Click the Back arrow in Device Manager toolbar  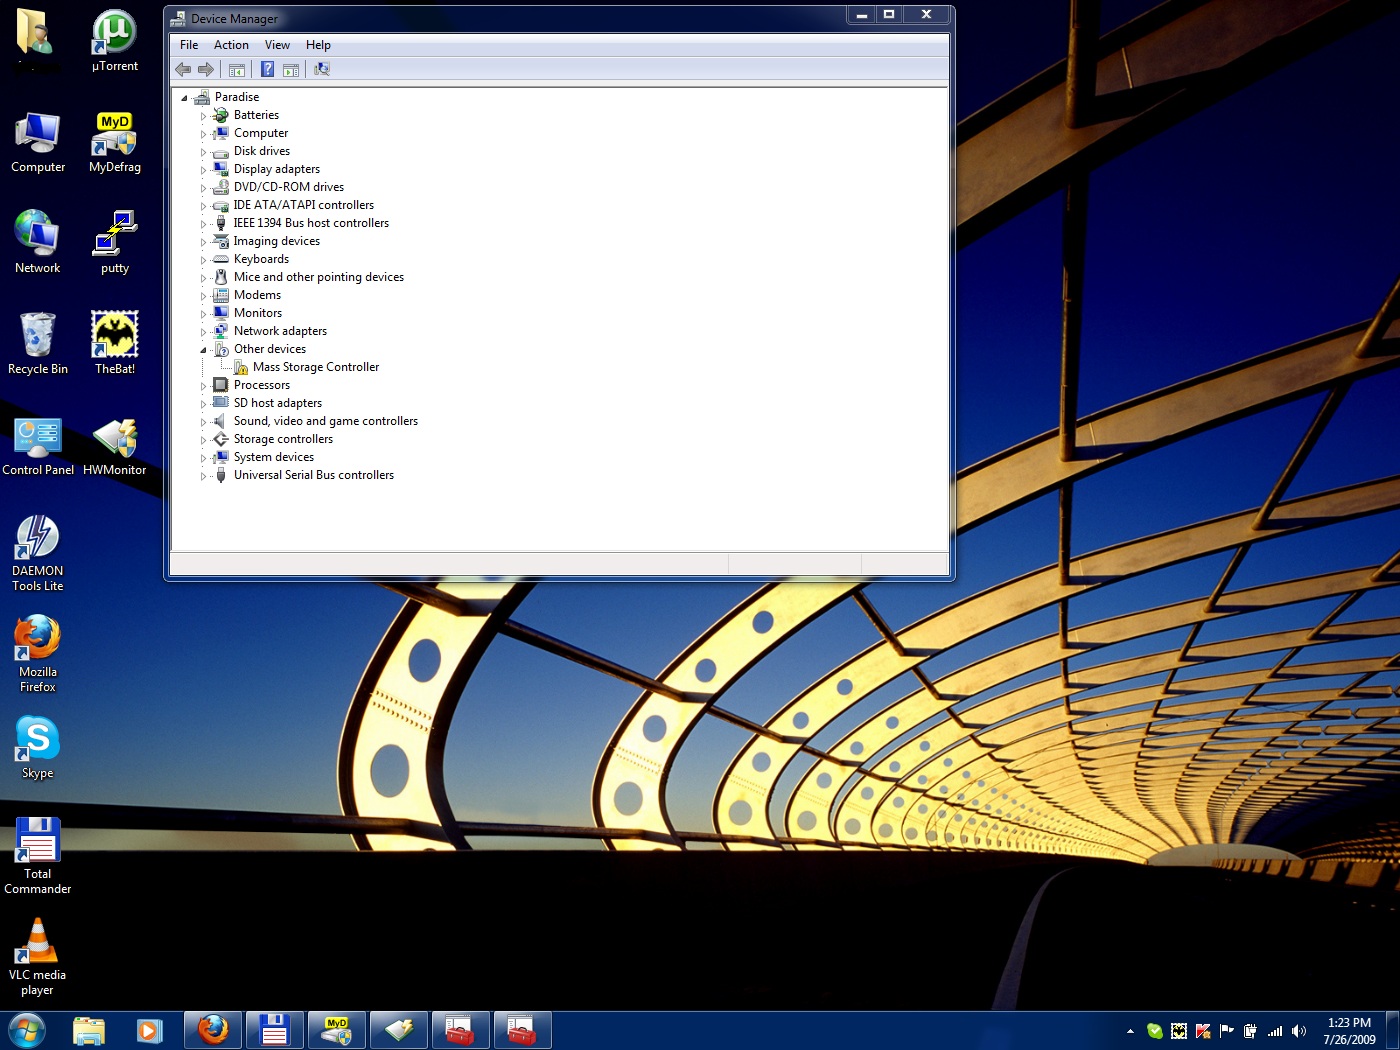183,69
